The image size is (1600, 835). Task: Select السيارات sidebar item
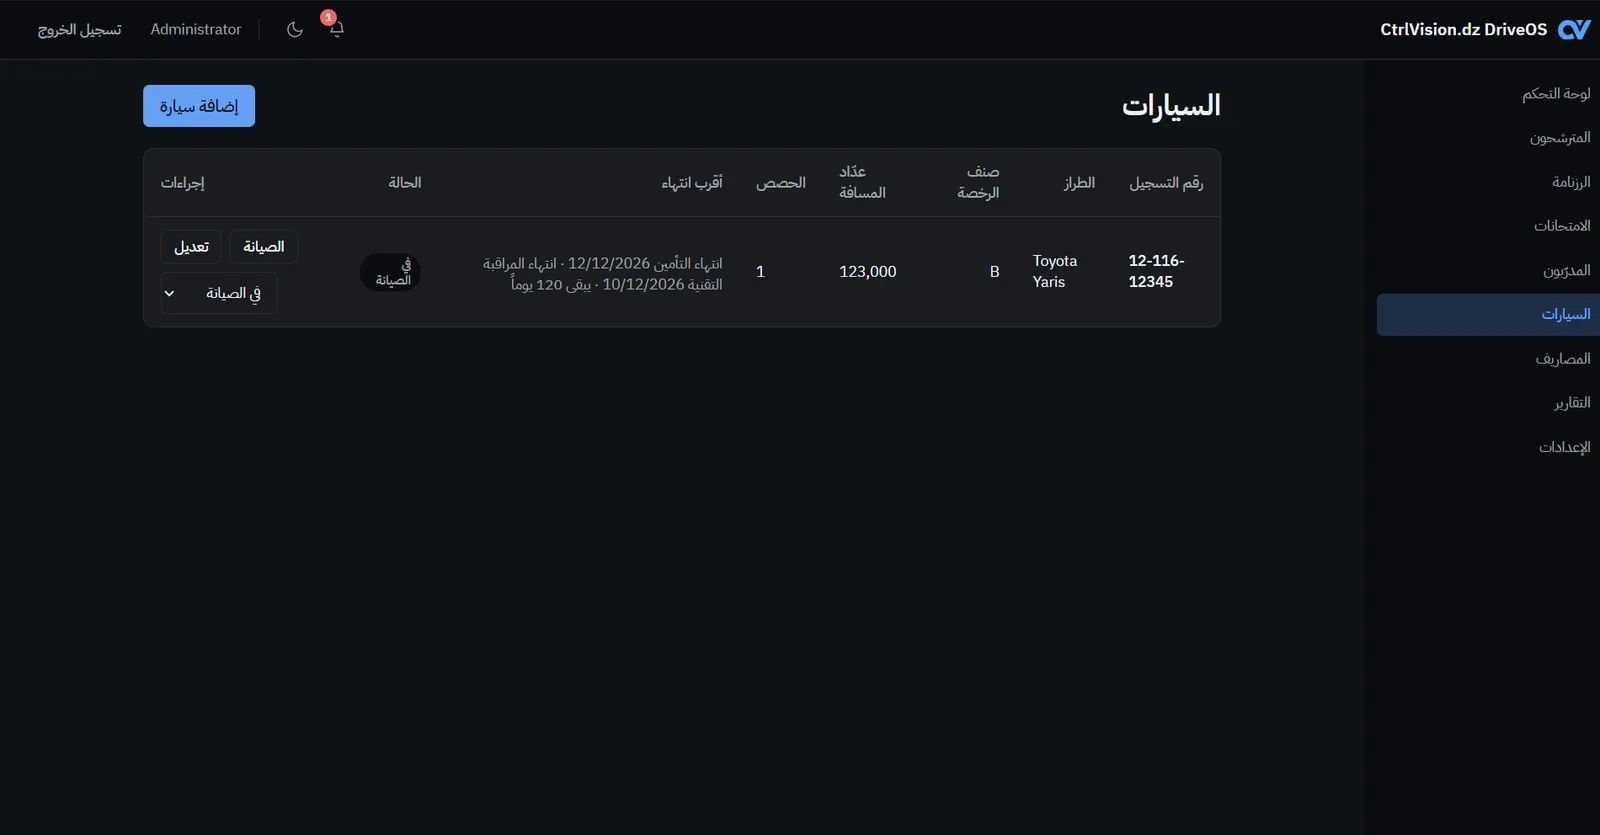pos(1488,315)
